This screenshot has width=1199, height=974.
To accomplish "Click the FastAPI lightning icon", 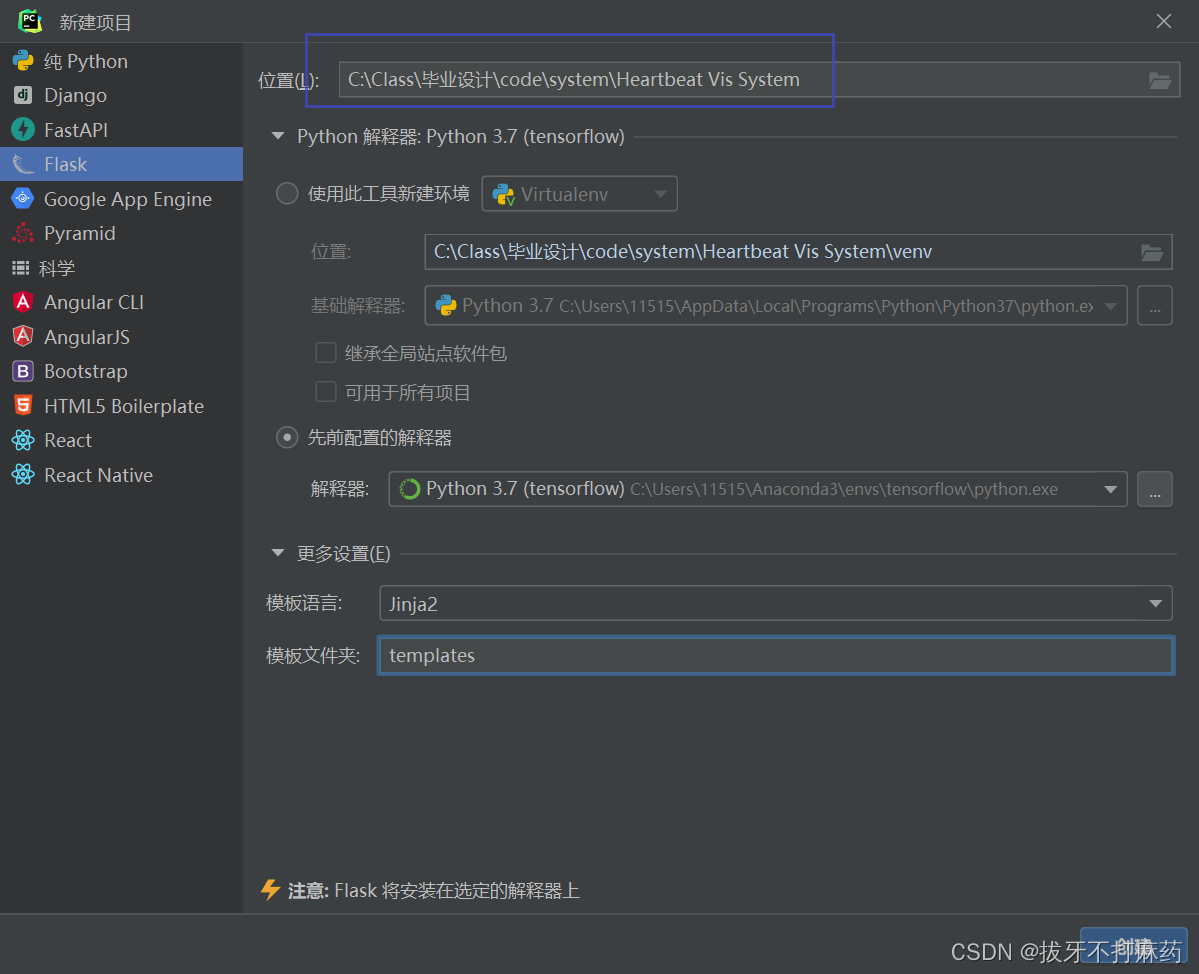I will tap(23, 129).
